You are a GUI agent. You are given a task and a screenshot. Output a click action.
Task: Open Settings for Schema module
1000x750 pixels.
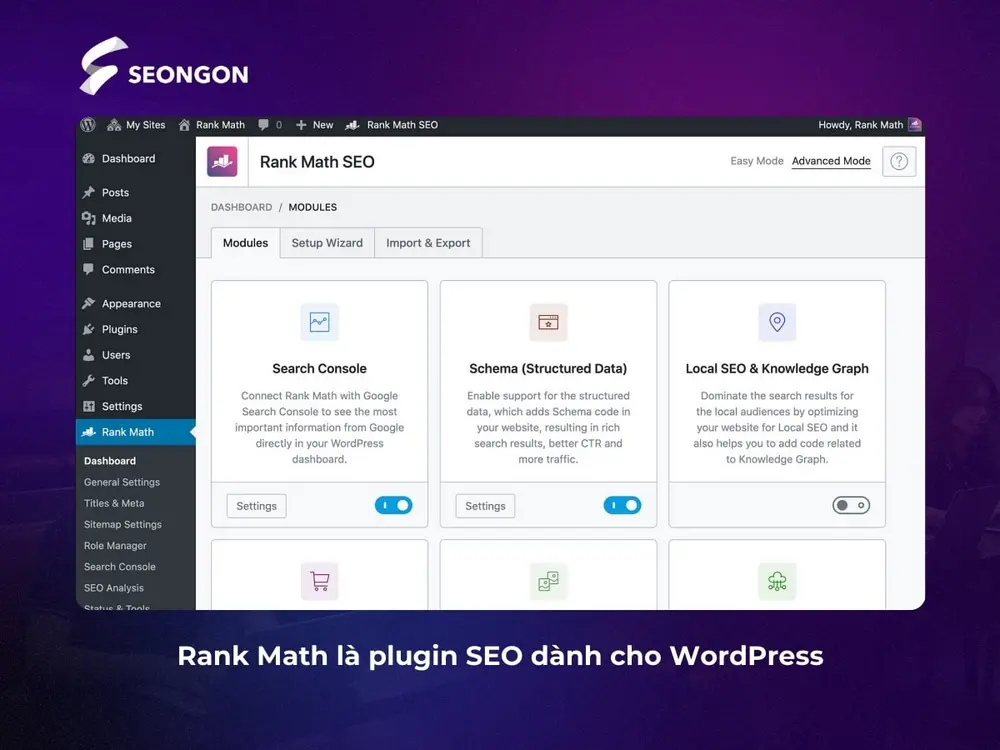485,506
